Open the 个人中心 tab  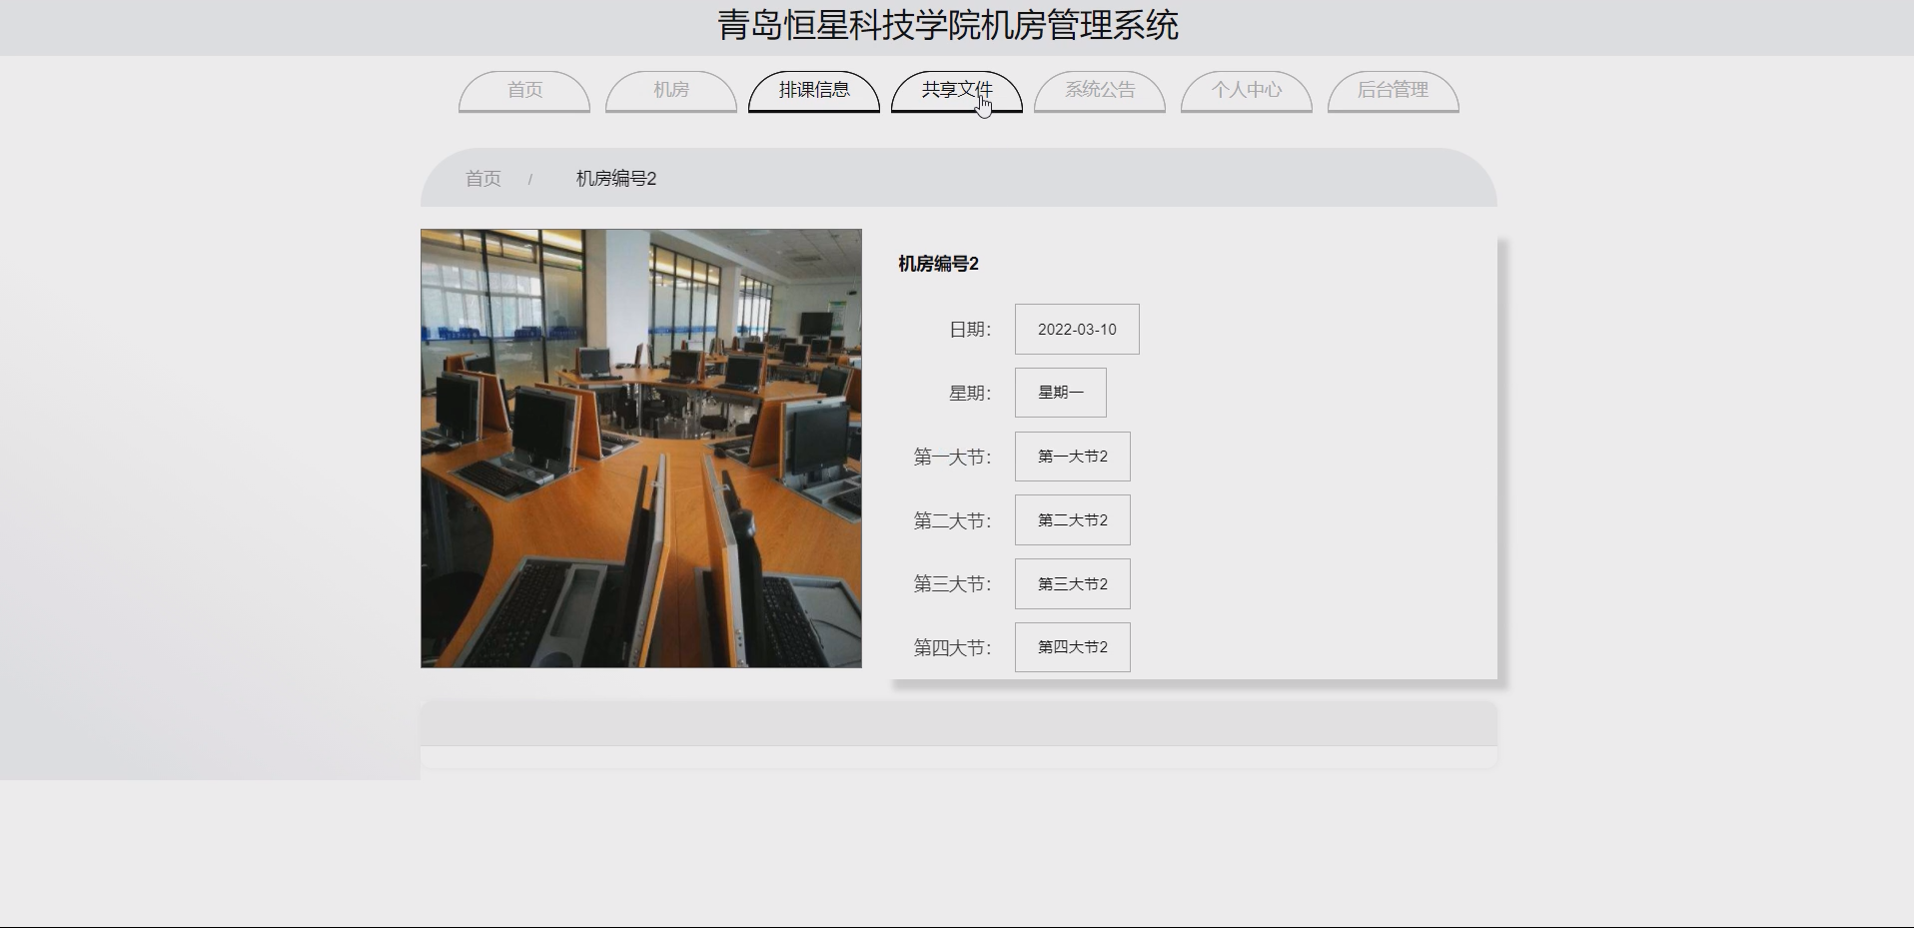[1246, 91]
